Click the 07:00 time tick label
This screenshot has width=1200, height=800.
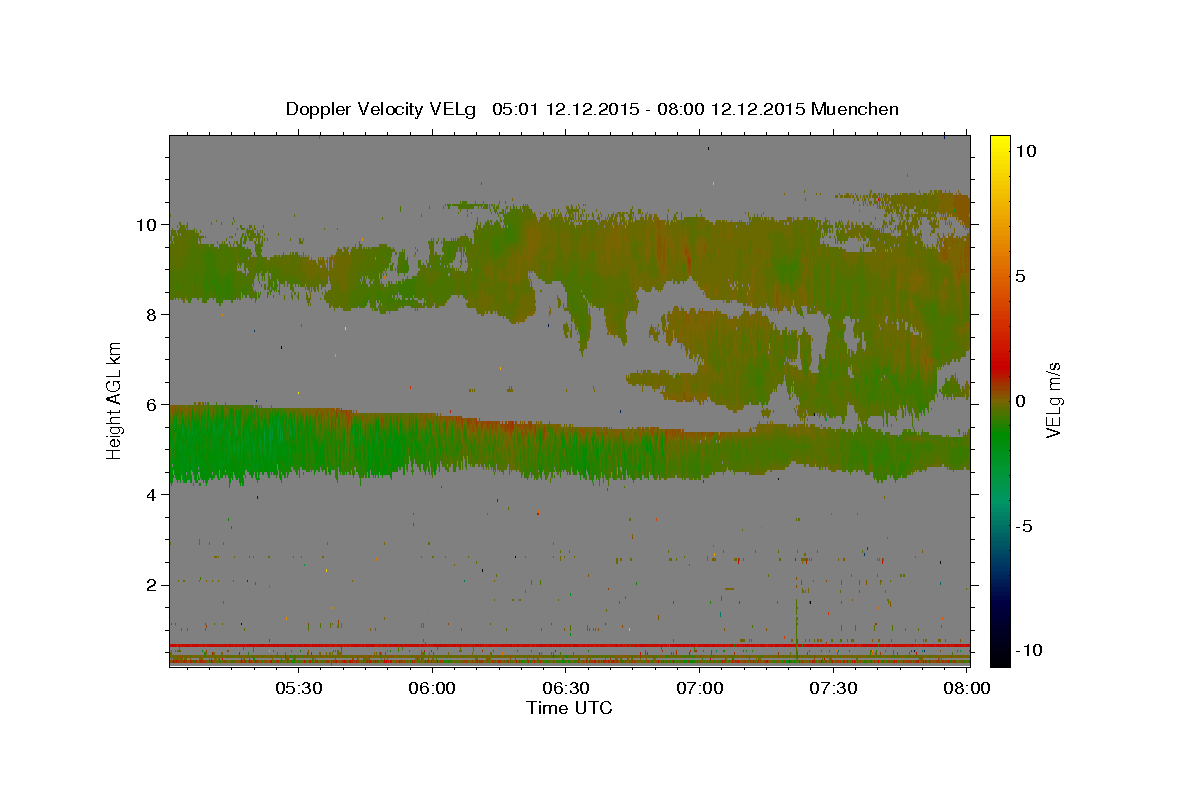(x=700, y=688)
